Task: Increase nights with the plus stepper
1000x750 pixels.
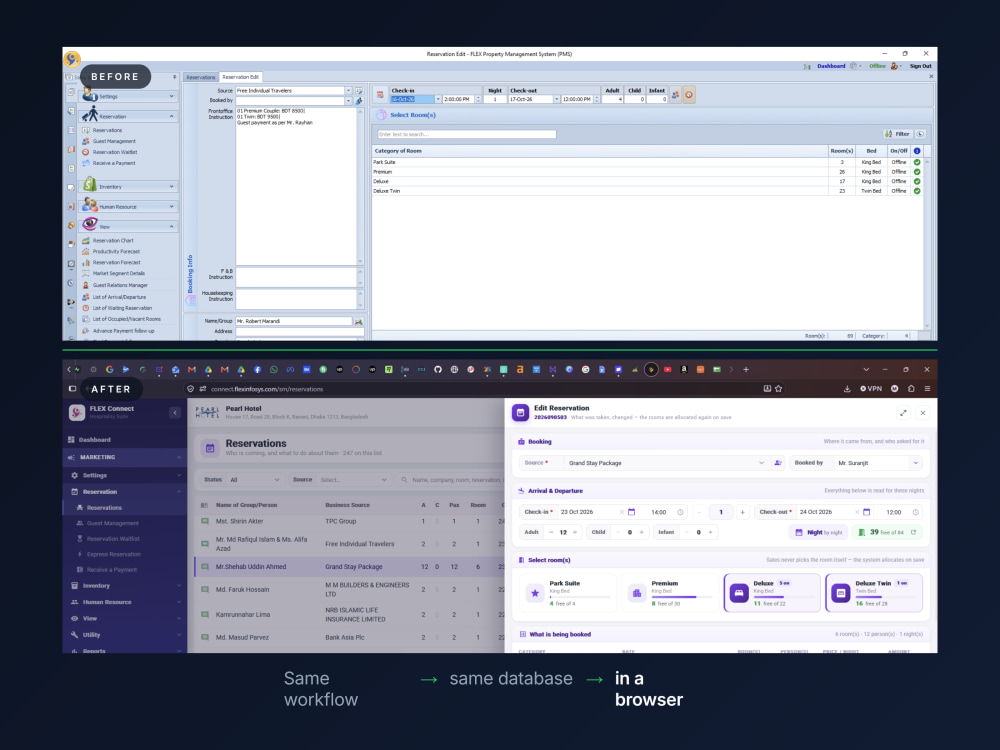Action: [742, 512]
